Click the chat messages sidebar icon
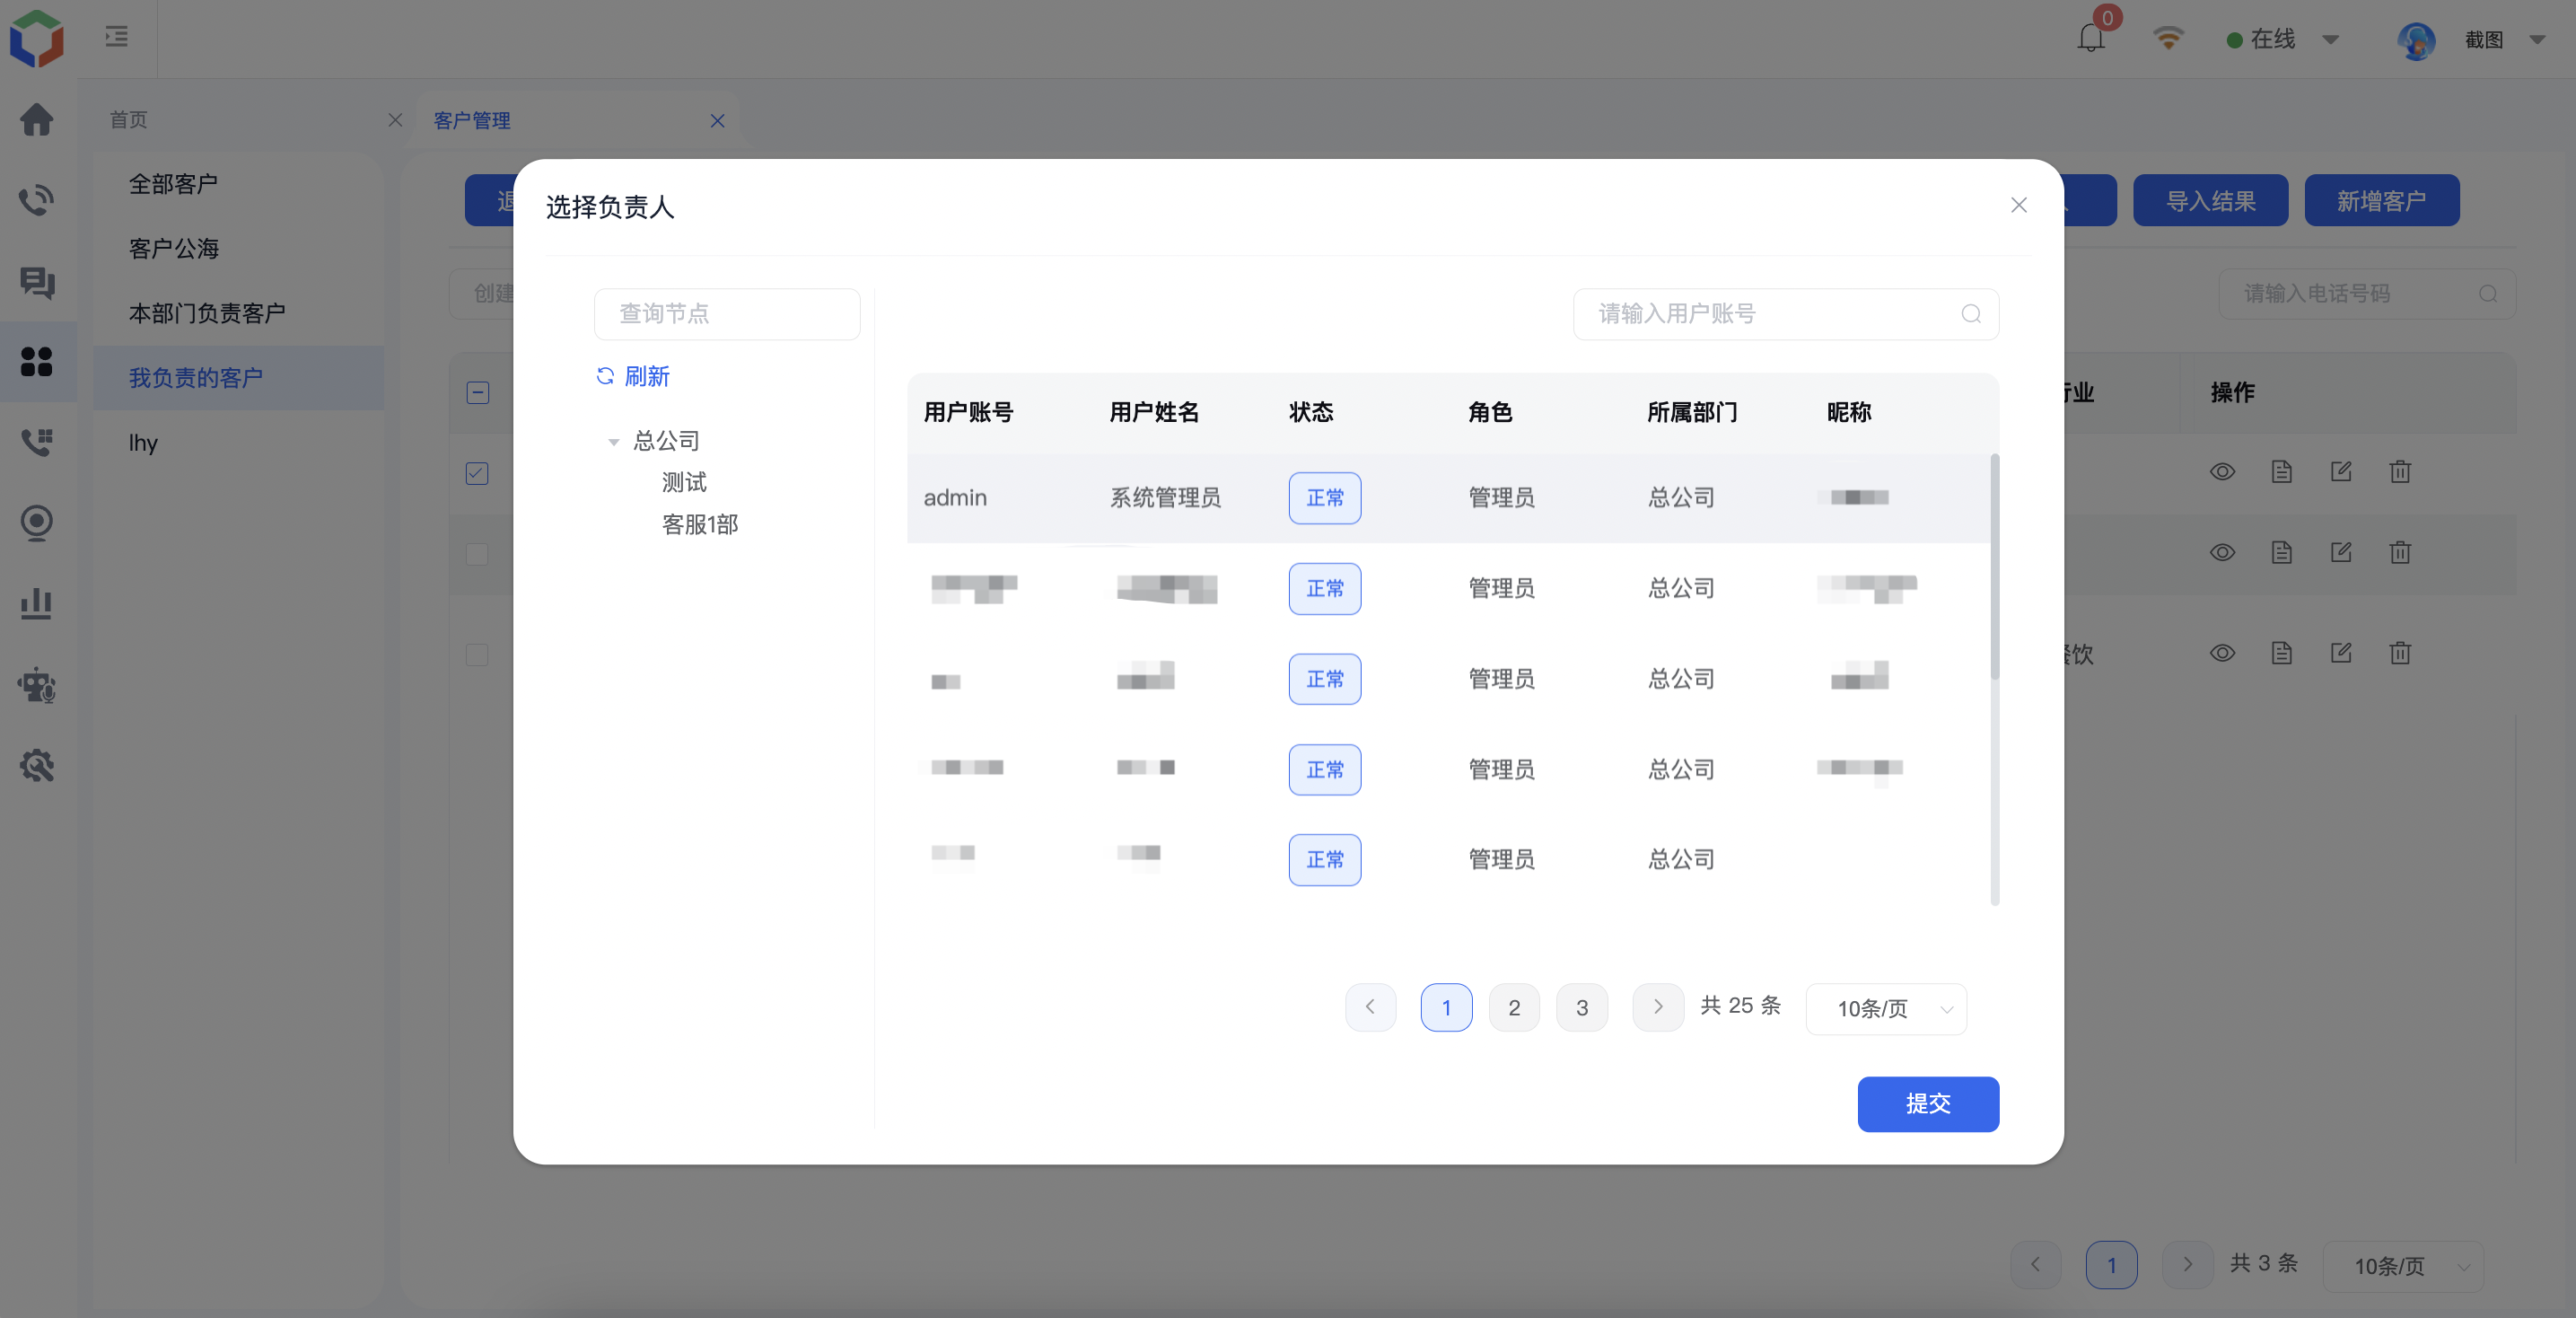2576x1318 pixels. click(37, 282)
